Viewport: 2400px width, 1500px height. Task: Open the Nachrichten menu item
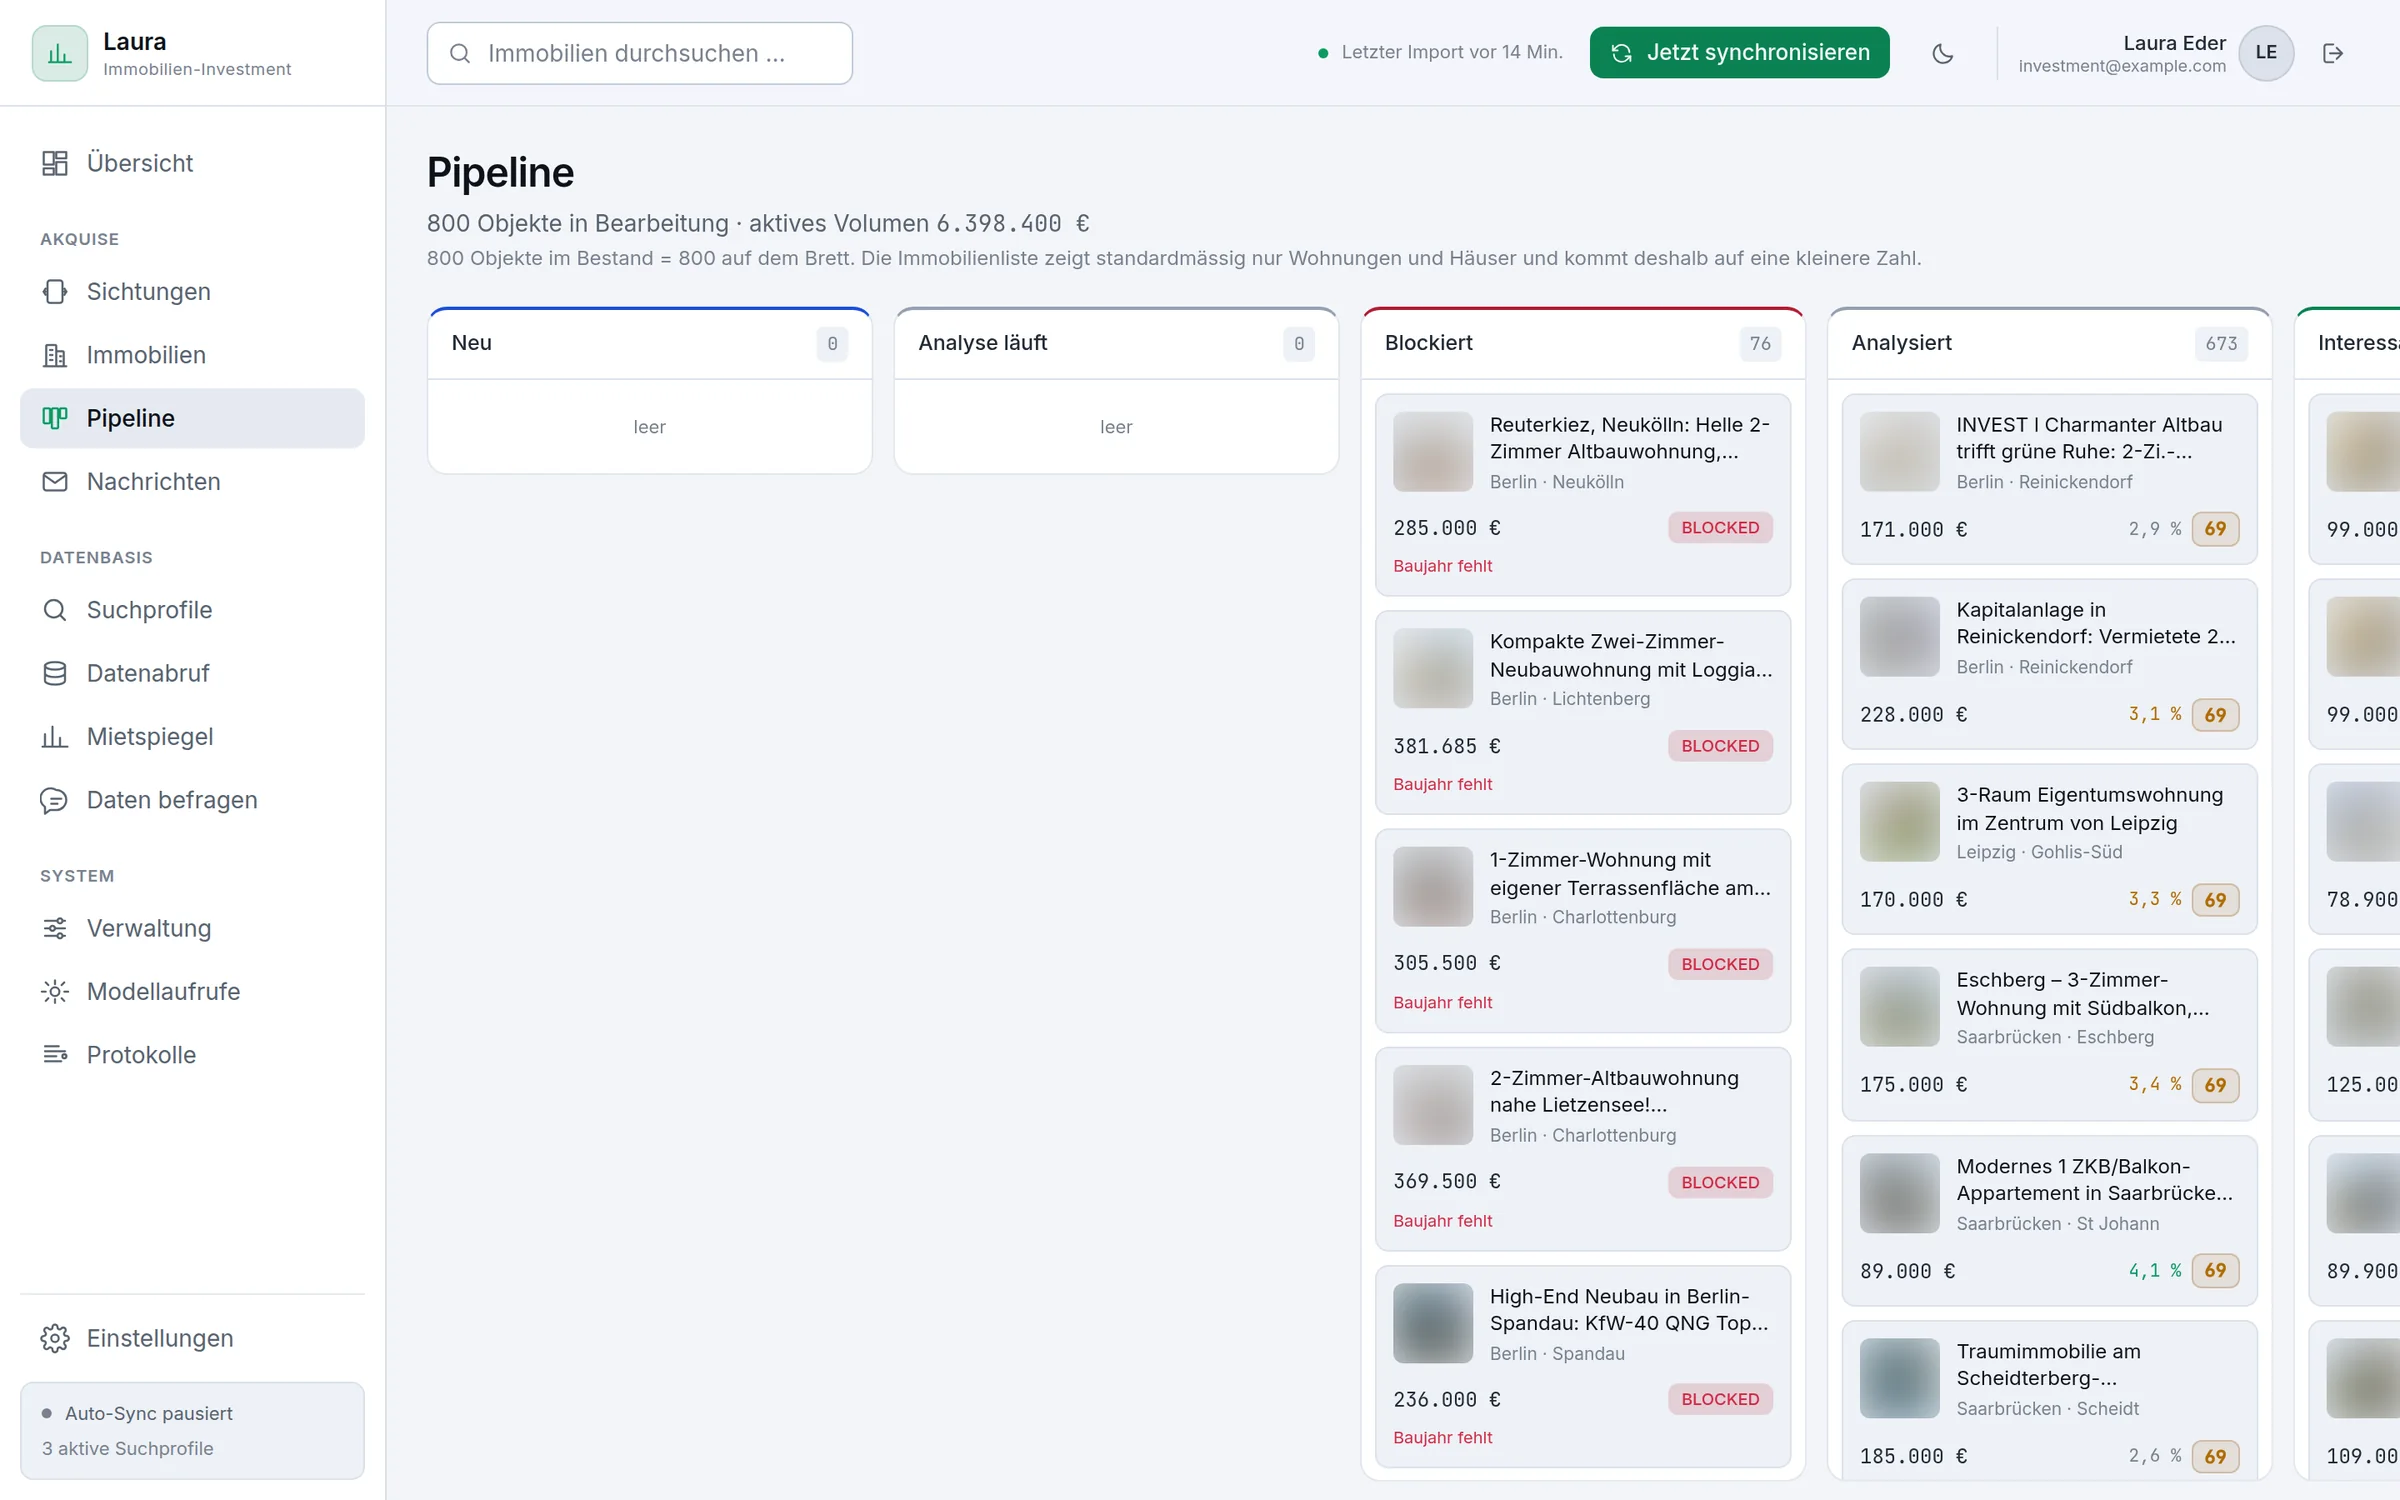point(192,481)
